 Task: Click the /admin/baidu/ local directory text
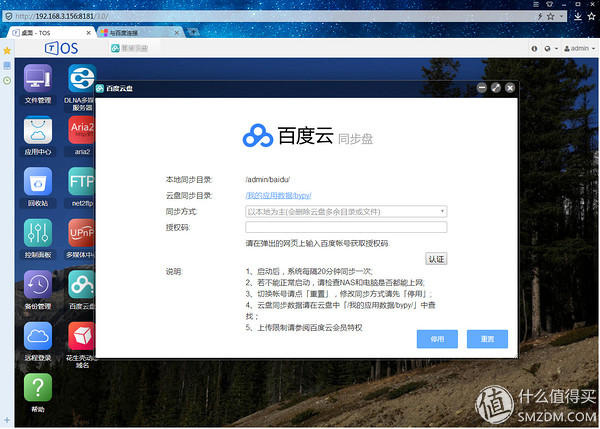coord(267,179)
